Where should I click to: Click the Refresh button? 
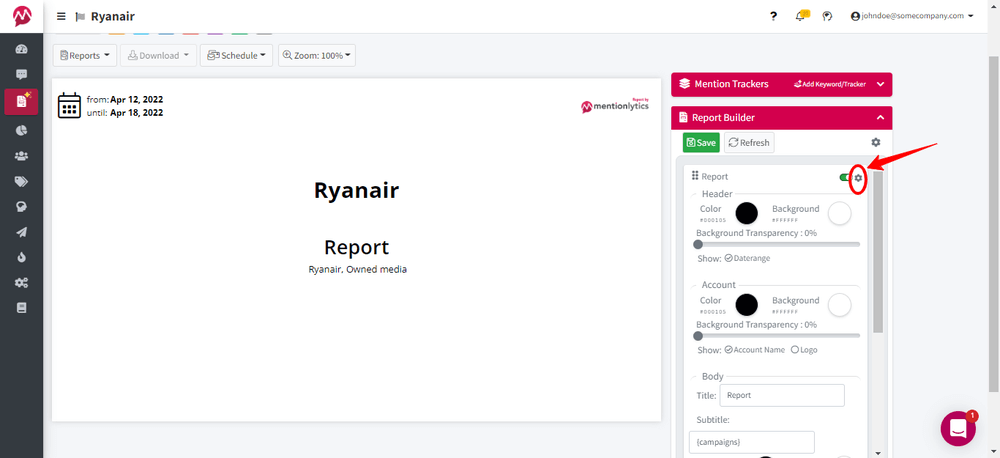point(749,143)
